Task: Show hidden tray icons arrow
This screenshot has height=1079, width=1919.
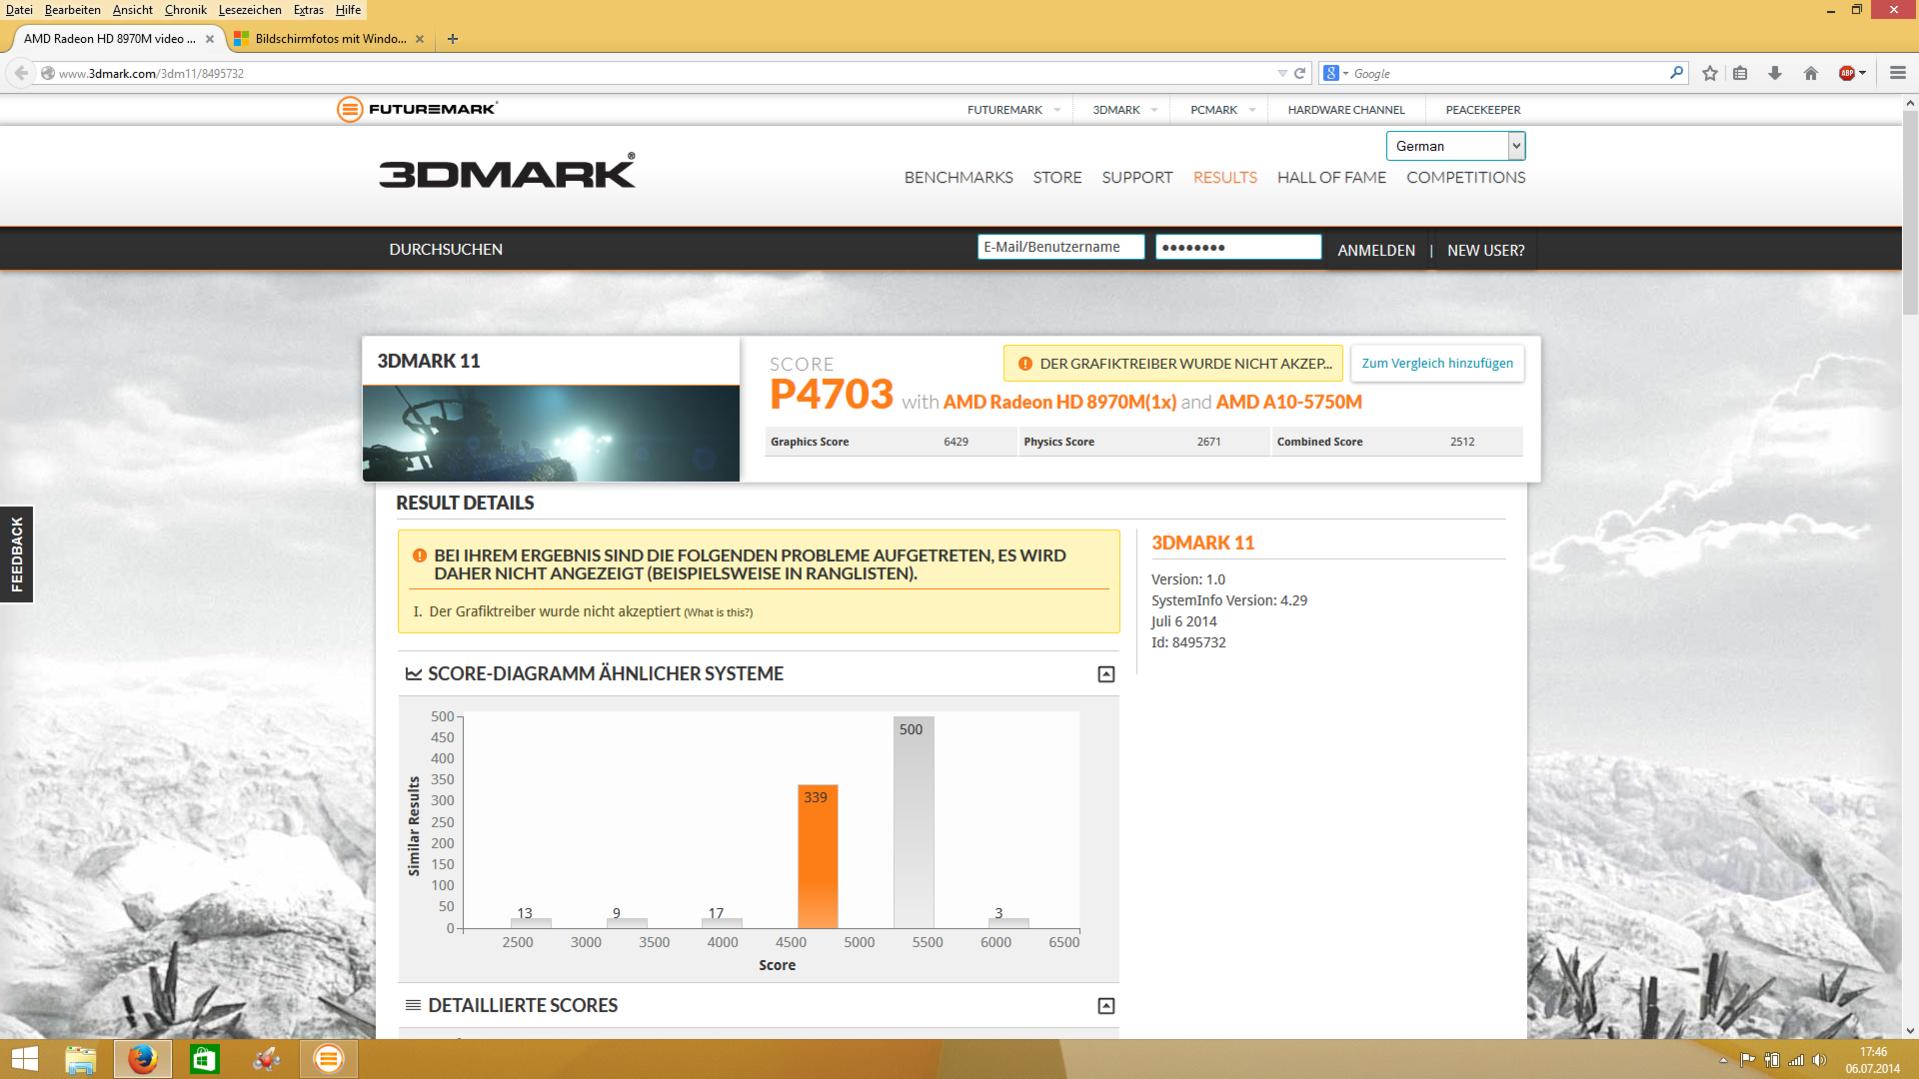Action: (1723, 1060)
